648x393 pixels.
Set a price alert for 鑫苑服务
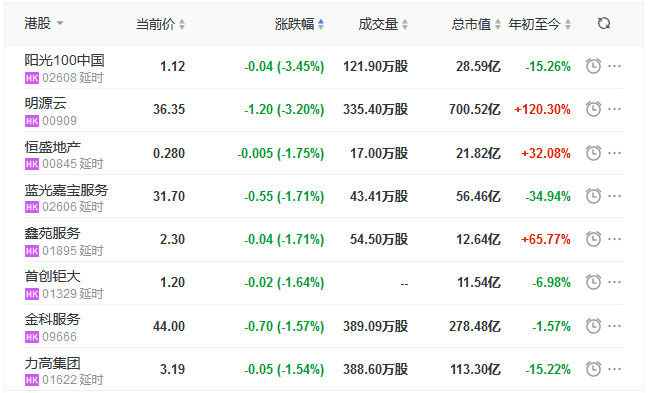pos(593,239)
